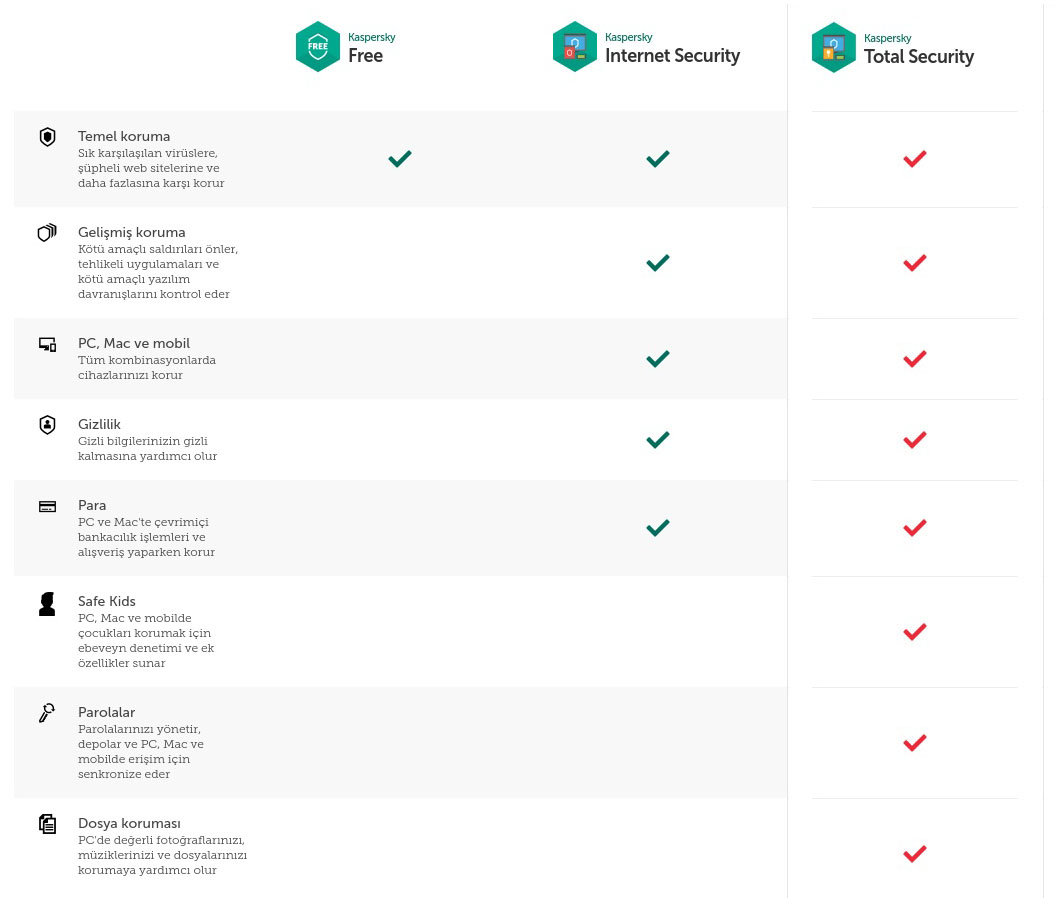Click the Gelişmiş koruma description text
Image resolution: width=1056 pixels, height=898 pixels.
[158, 271]
